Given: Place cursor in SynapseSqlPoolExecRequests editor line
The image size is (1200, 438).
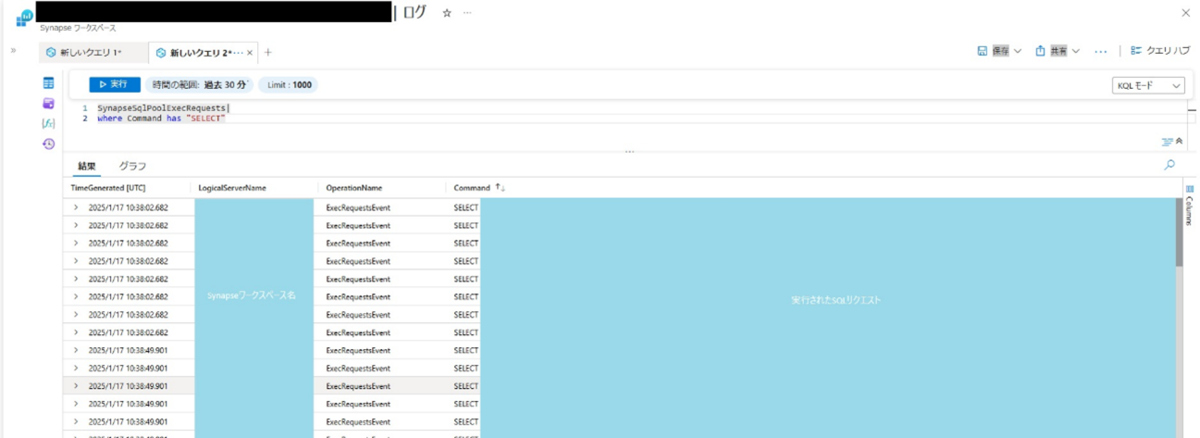Looking at the screenshot, I should coord(163,107).
